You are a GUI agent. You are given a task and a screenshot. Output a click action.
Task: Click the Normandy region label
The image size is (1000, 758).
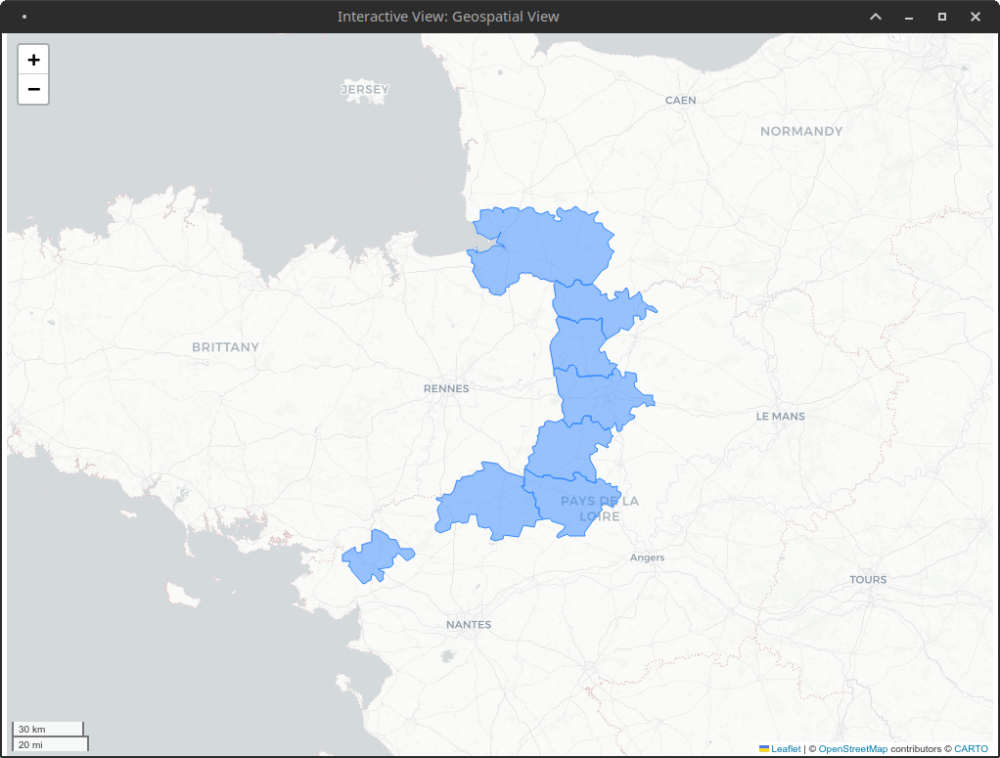click(801, 131)
